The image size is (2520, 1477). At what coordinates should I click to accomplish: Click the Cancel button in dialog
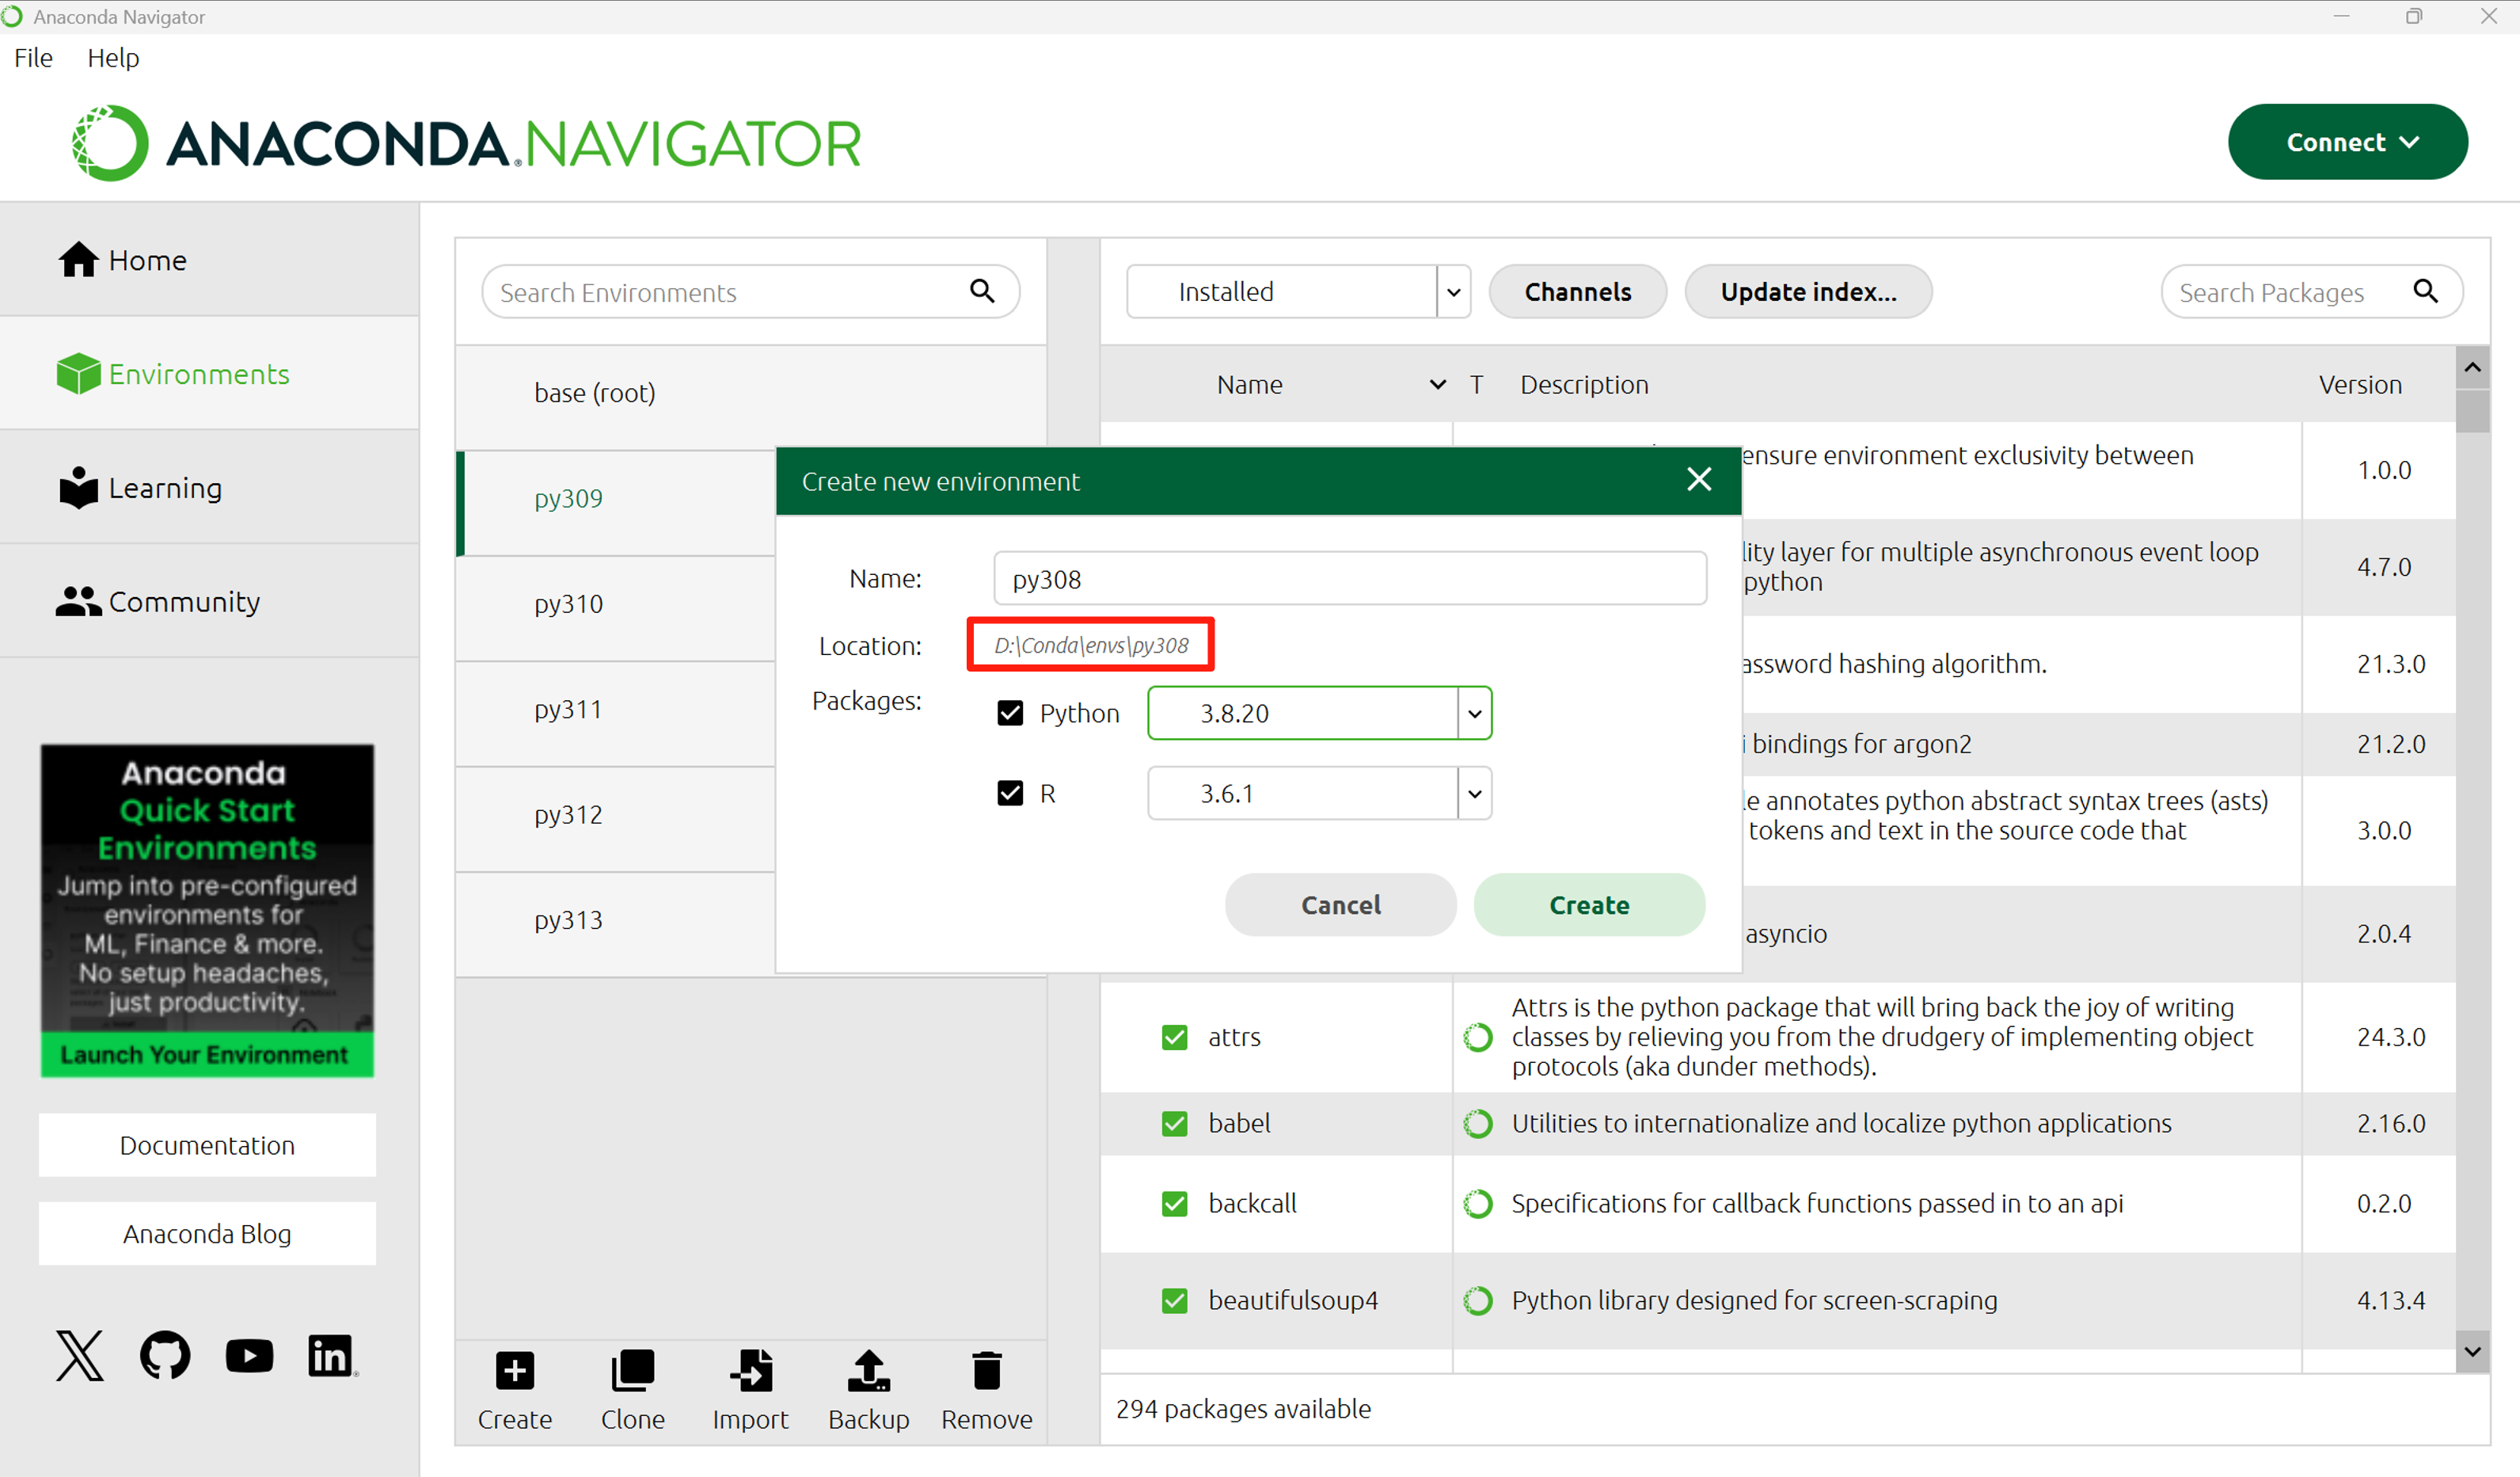(x=1340, y=905)
